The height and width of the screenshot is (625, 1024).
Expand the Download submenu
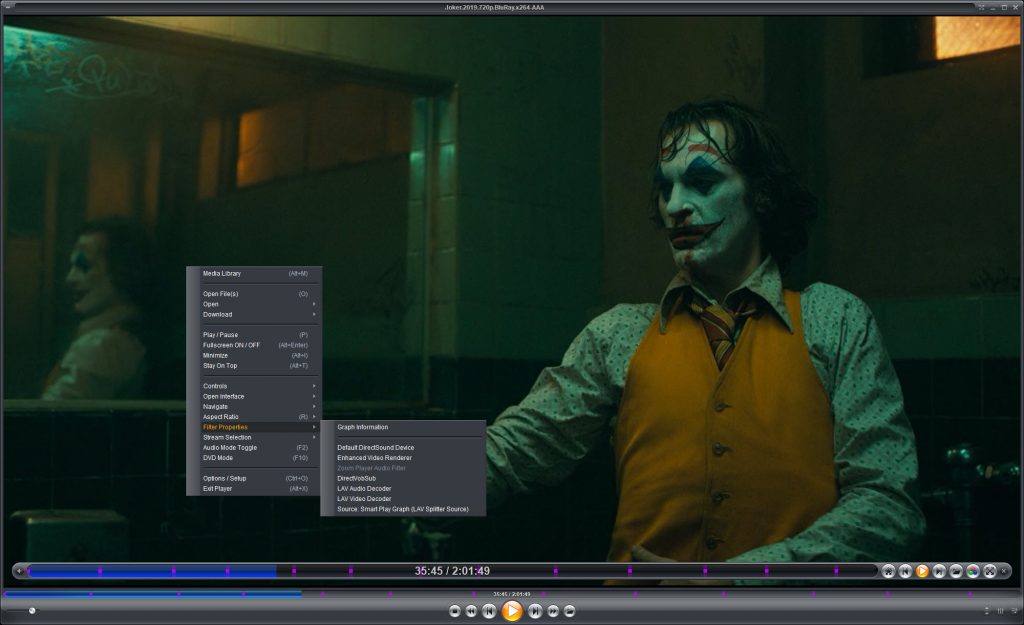tap(255, 315)
